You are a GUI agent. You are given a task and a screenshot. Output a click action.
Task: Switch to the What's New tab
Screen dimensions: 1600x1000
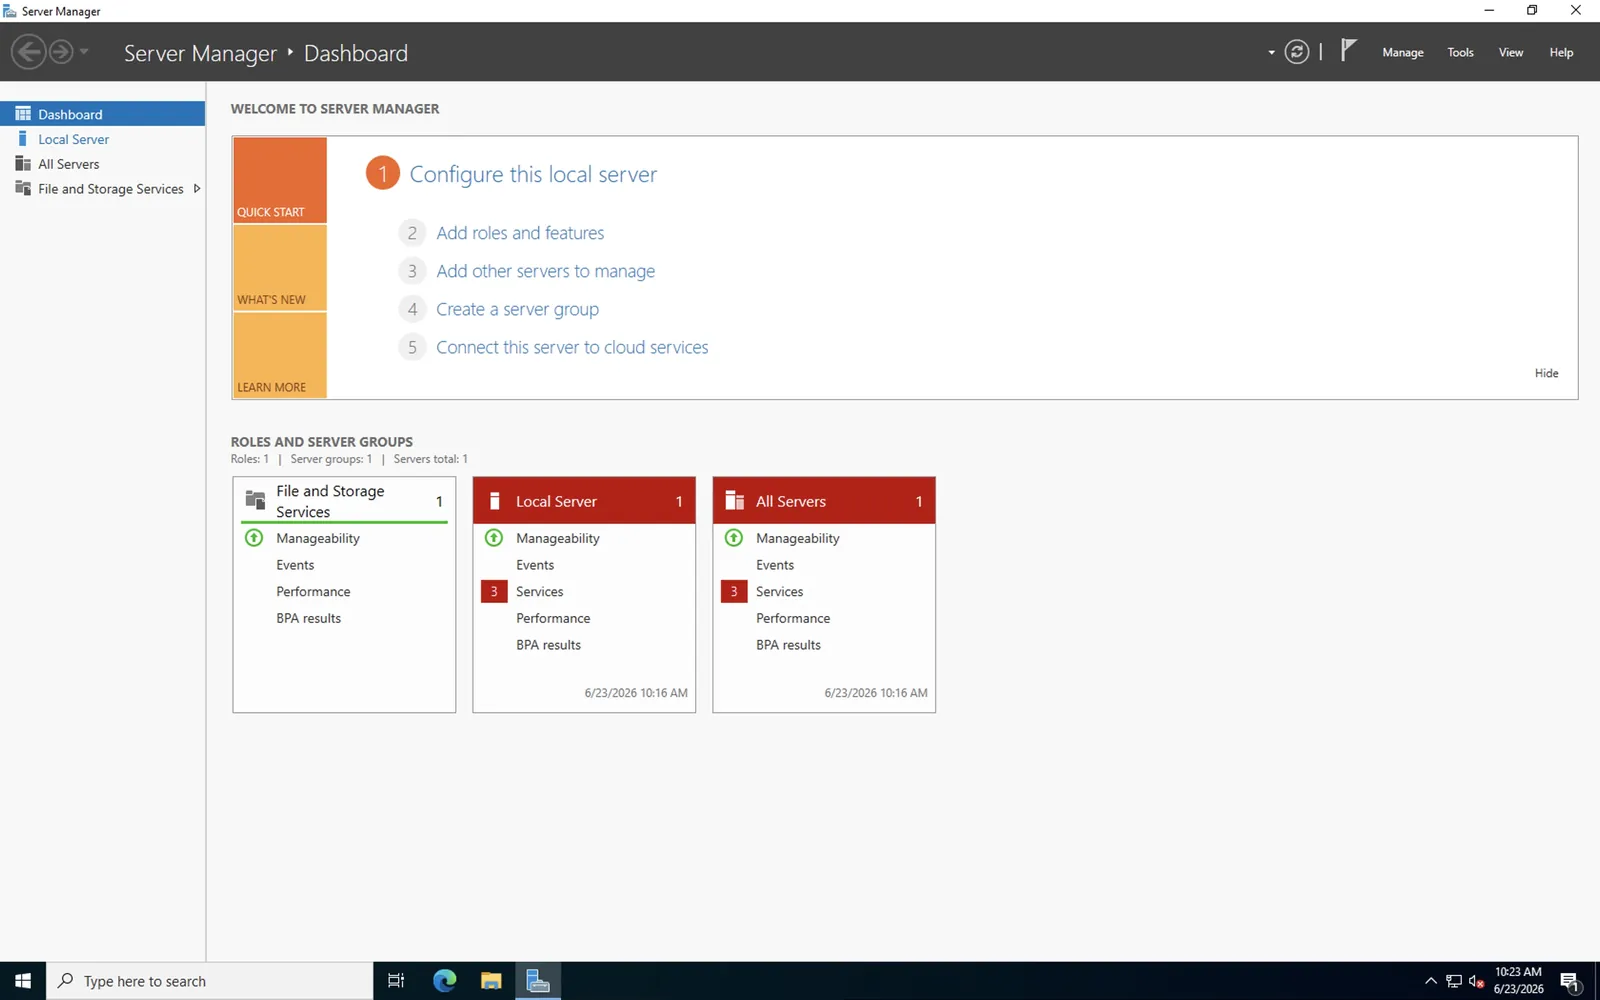coord(280,268)
